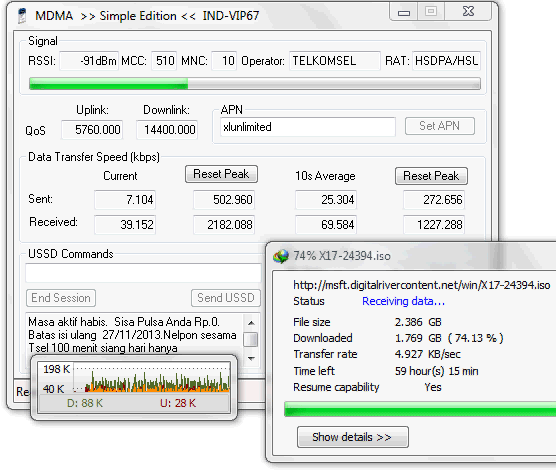Click the Uplink QoS value 5760.000
The image size is (556, 472).
coord(92,130)
